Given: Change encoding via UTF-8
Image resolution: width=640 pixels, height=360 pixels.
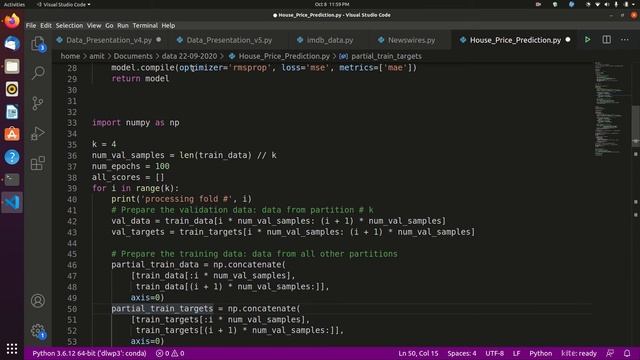Looking at the screenshot, I should [494, 353].
